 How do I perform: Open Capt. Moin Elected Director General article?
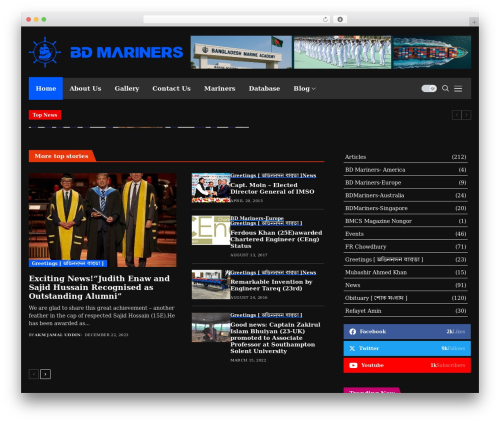pyautogui.click(x=272, y=188)
